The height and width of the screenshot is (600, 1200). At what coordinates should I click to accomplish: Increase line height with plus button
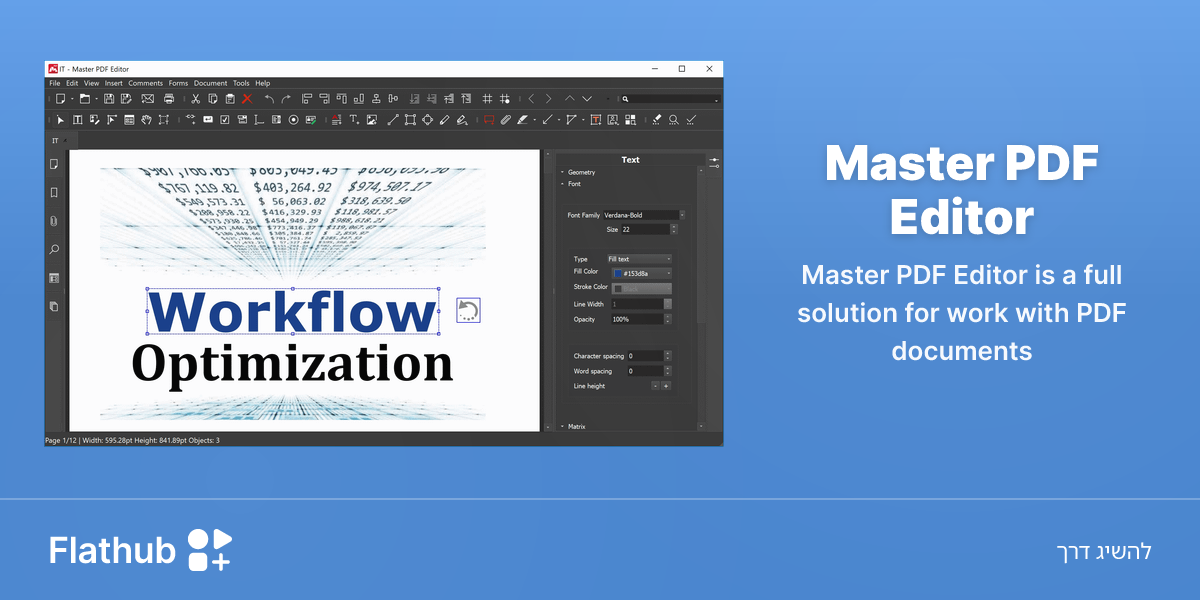click(666, 386)
